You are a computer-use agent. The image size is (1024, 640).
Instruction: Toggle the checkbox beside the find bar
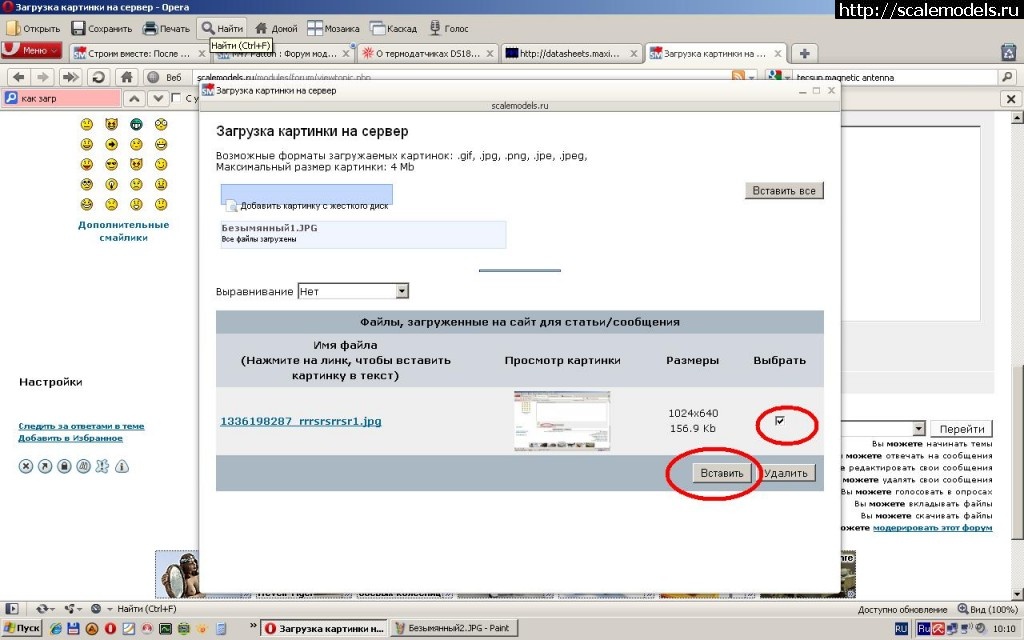coord(177,98)
